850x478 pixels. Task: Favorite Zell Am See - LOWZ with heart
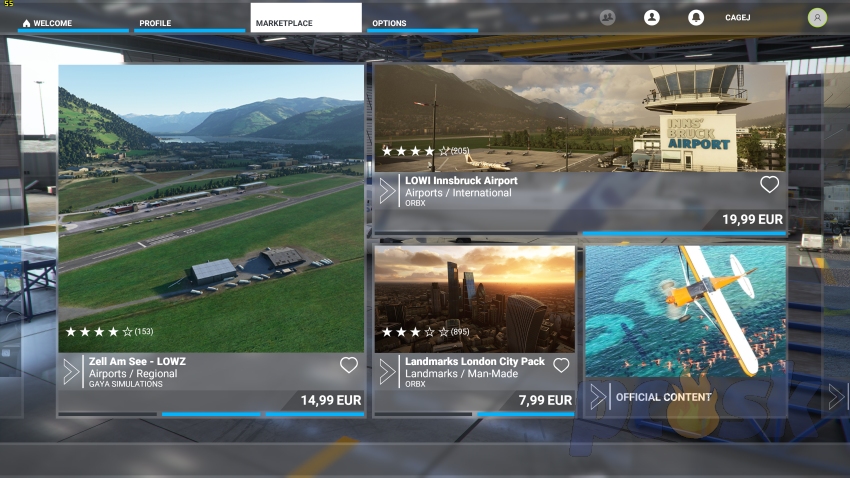(x=349, y=365)
